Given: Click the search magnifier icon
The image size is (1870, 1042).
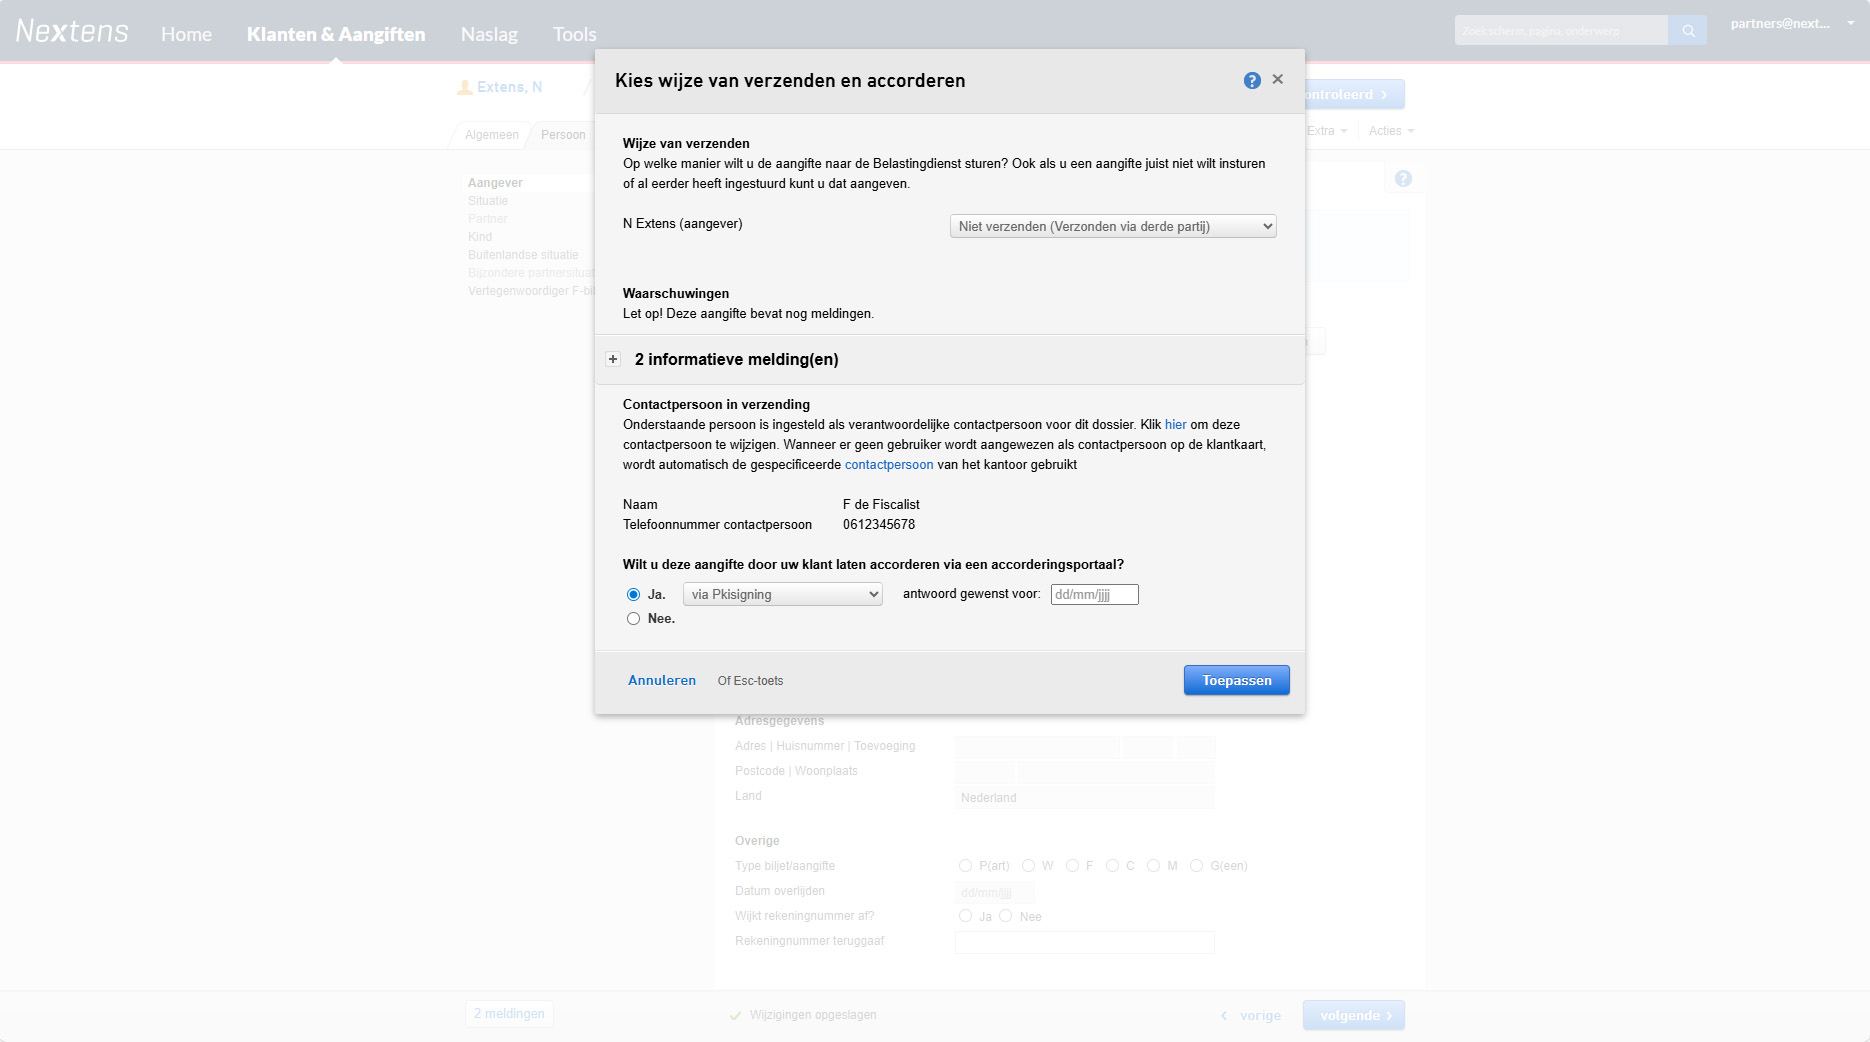Looking at the screenshot, I should pos(1687,30).
